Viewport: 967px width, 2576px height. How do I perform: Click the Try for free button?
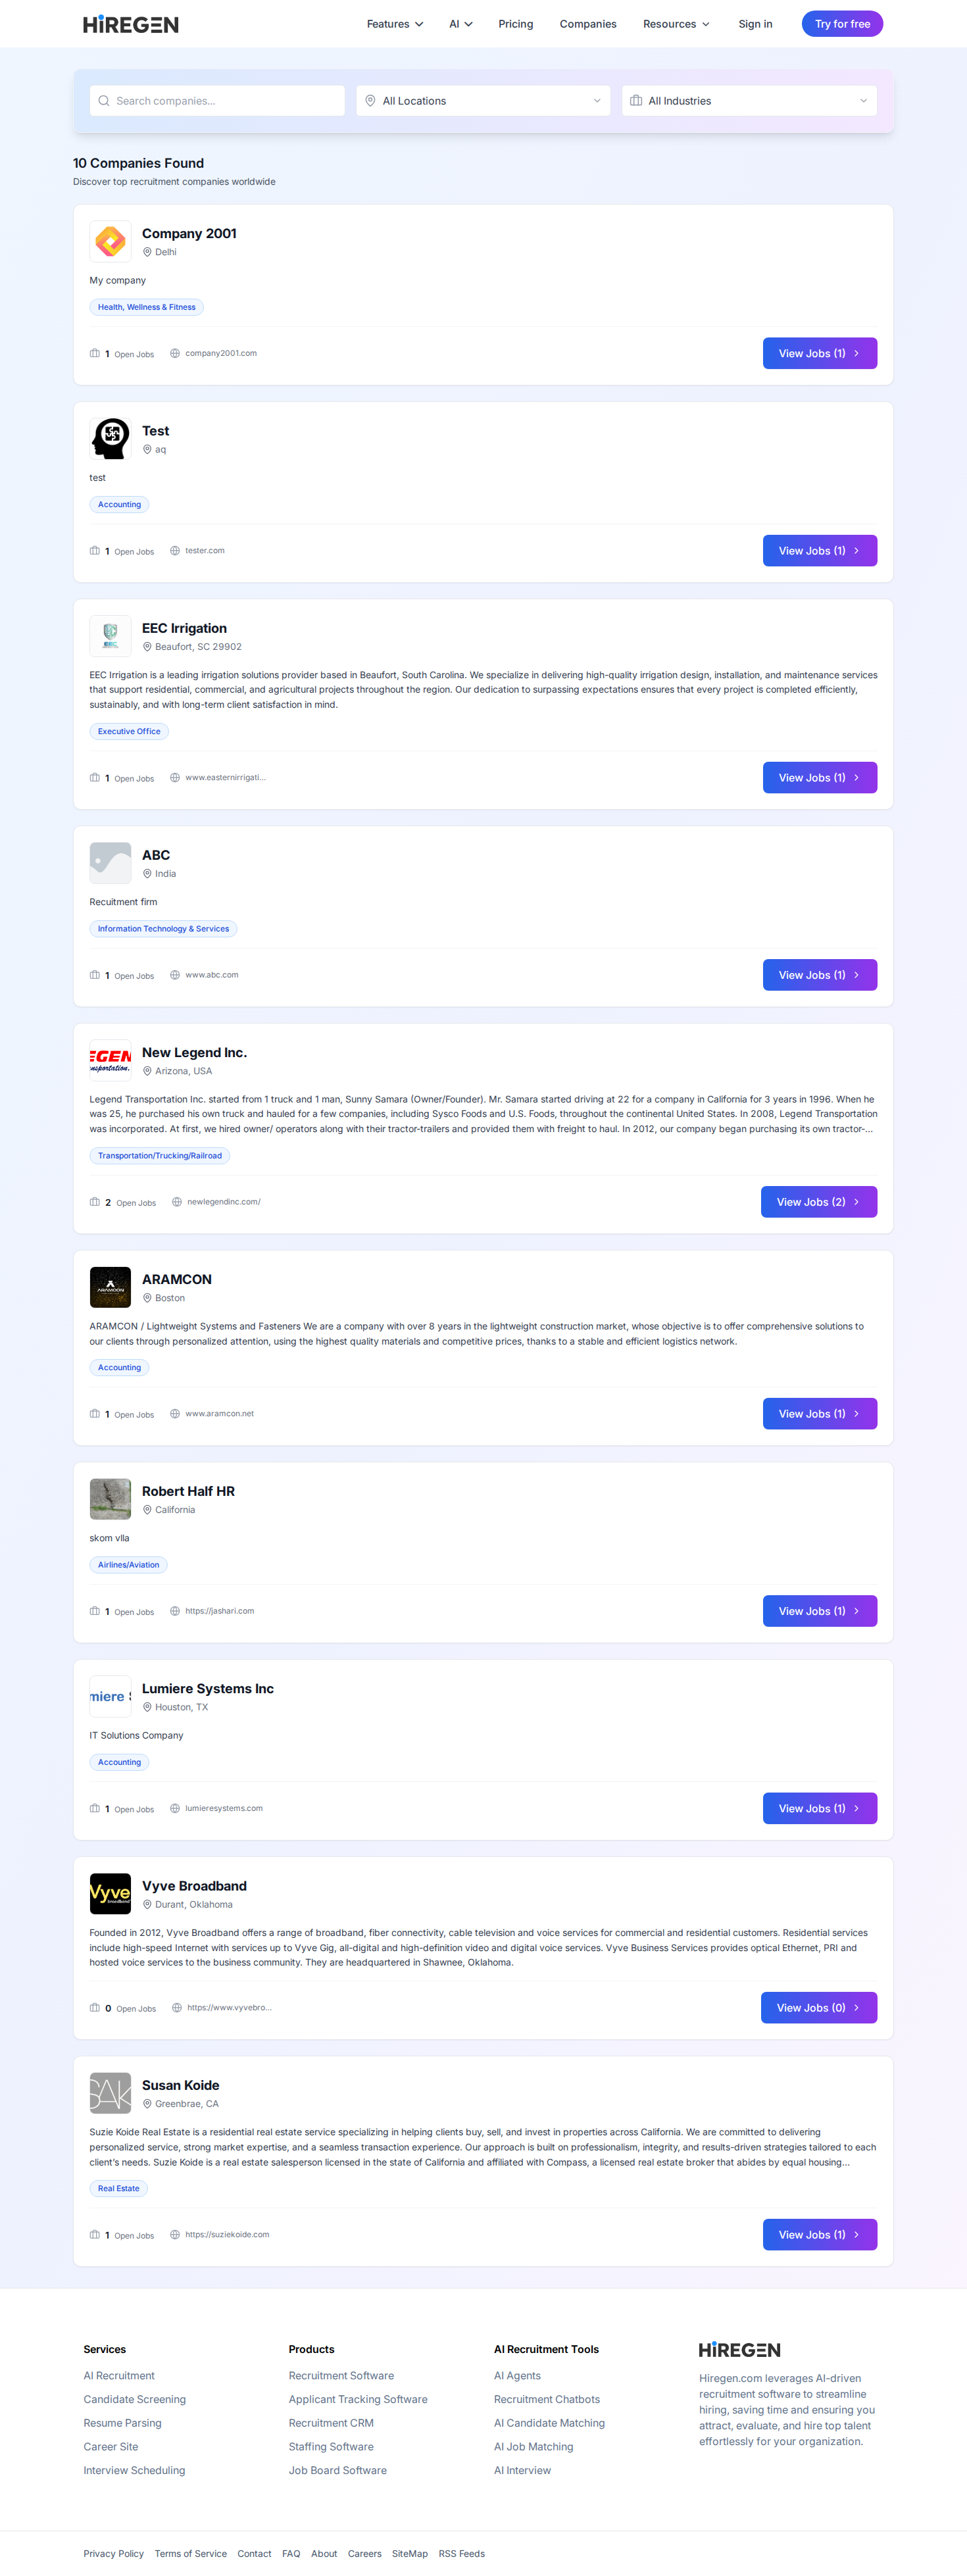842,24
